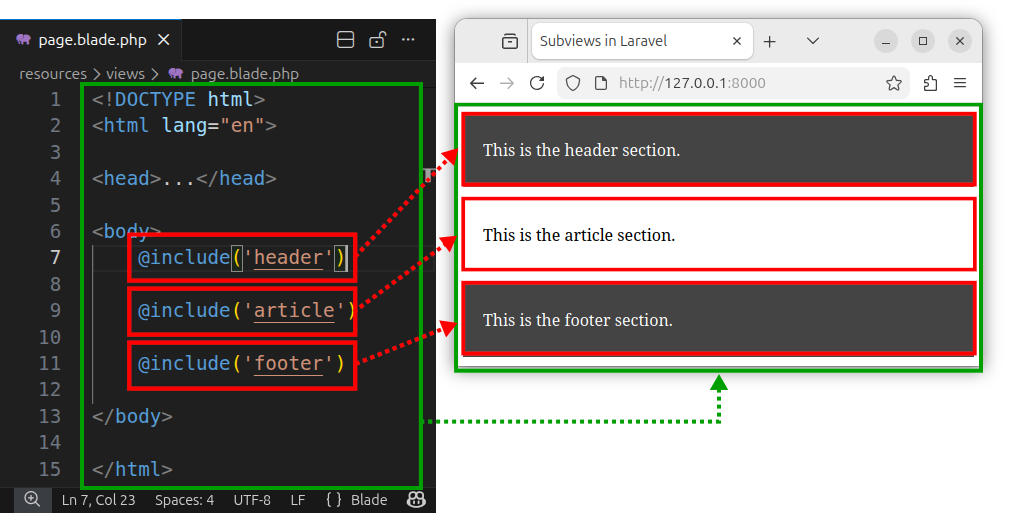Click the page.blade.php breadcrumb item
1011x513 pixels.
(x=244, y=74)
